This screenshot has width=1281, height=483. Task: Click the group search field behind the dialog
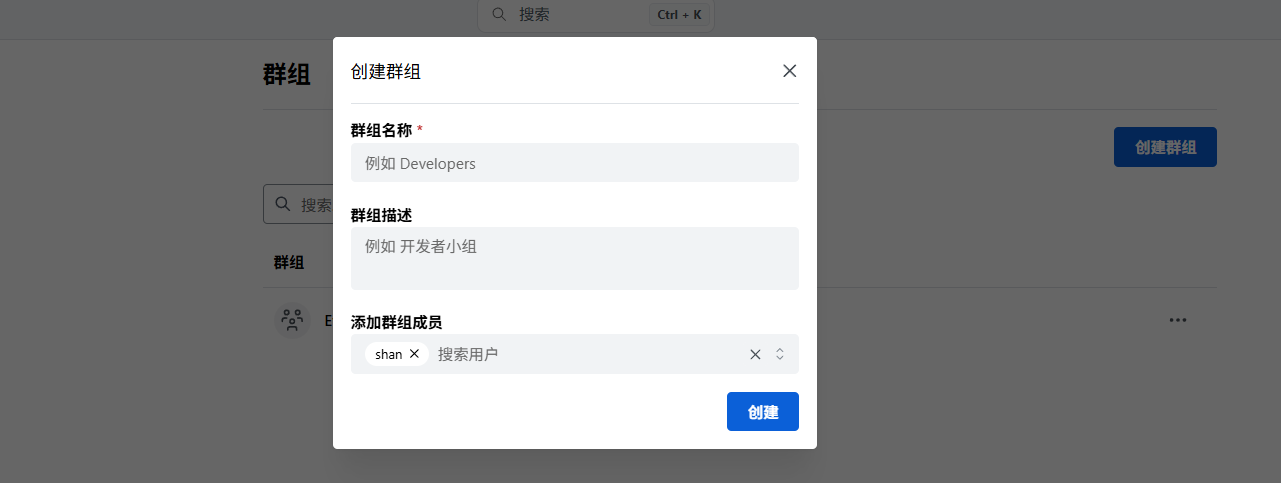point(298,204)
